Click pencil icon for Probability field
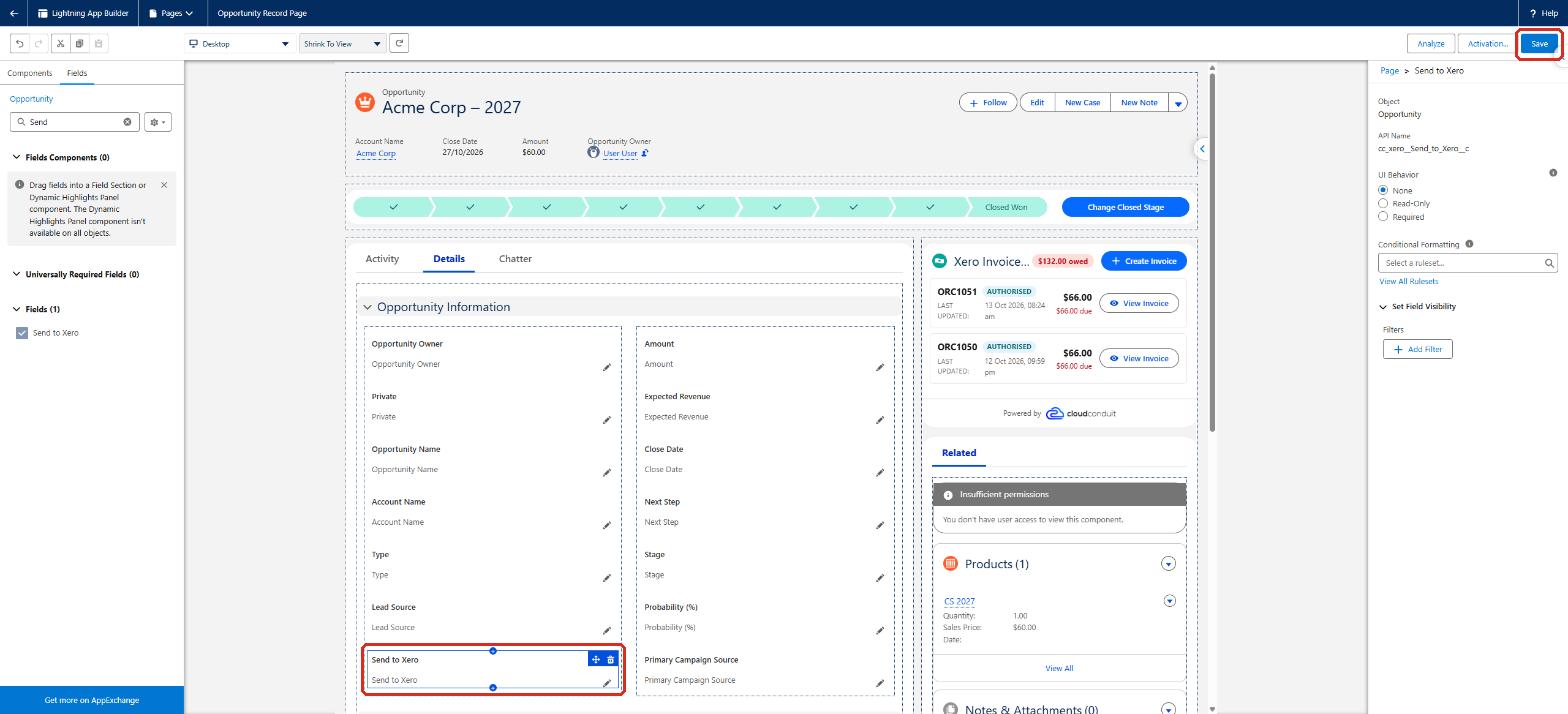This screenshot has height=714, width=1568. 880,630
